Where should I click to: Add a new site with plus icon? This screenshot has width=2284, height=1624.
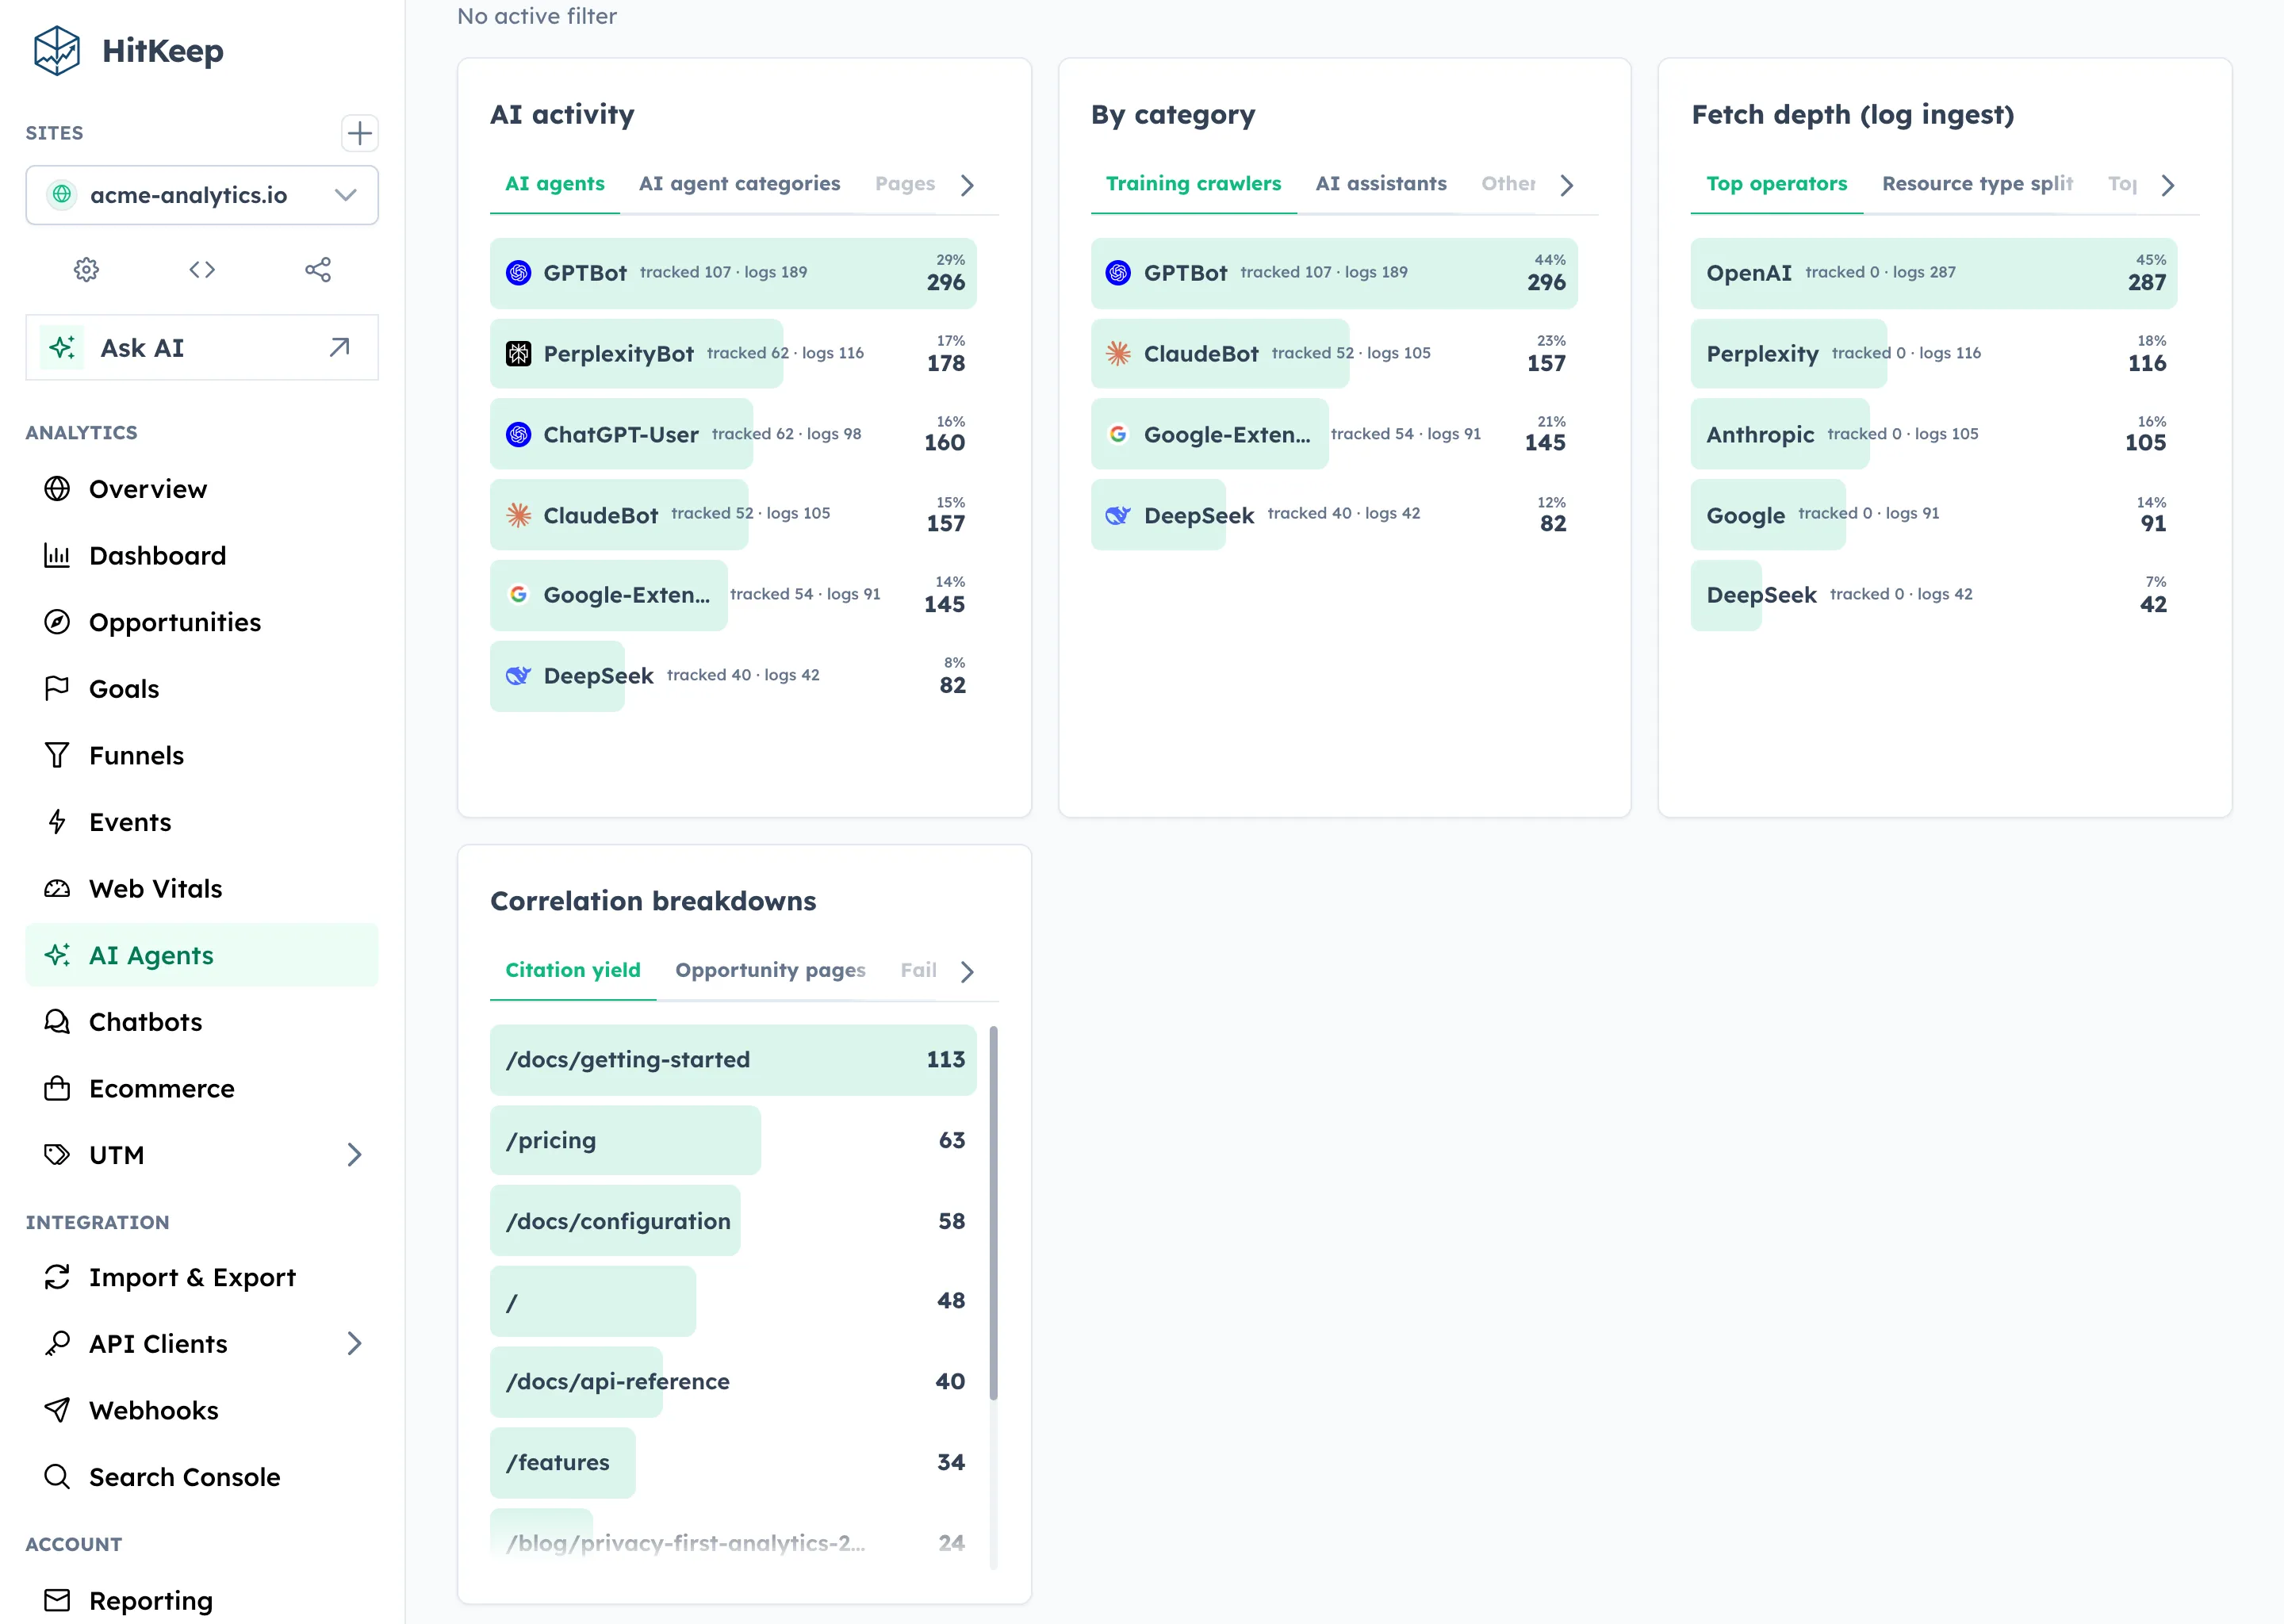point(359,133)
